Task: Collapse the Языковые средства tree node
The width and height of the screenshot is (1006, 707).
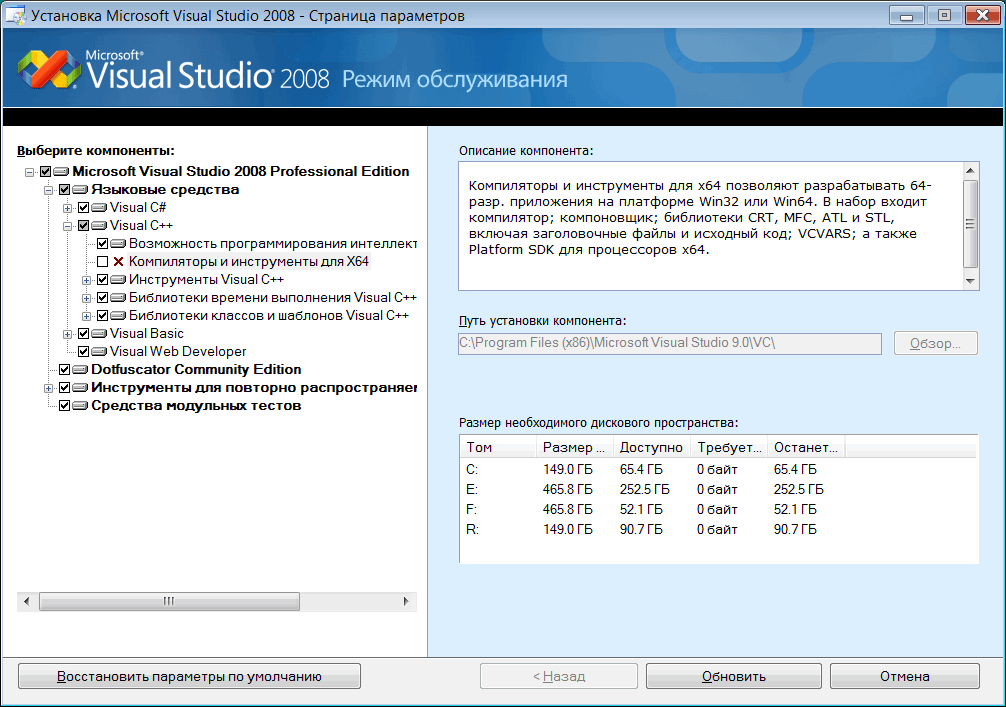Action: pos(48,190)
